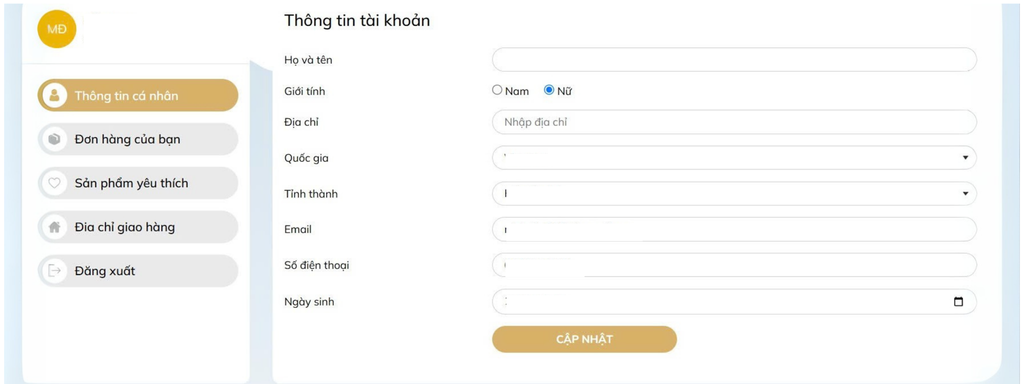Expand the Quốc gia dropdown
Image resolution: width=1024 pixels, height=384 pixels.
[x=734, y=157]
